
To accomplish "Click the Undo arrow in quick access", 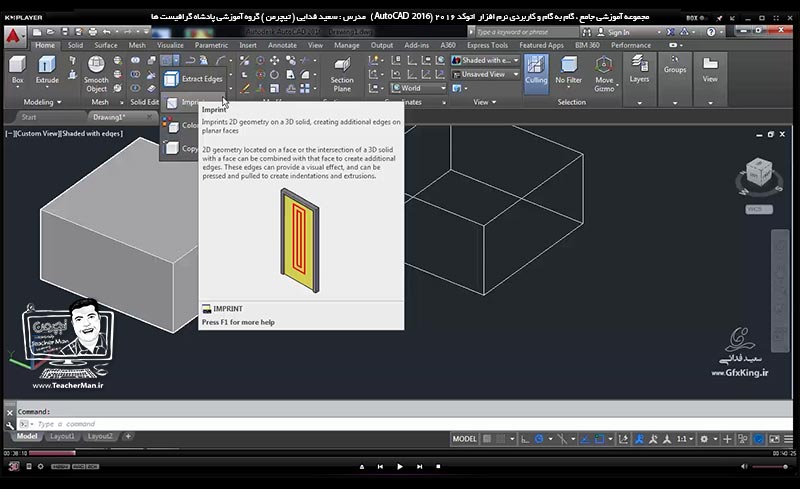I will click(x=107, y=32).
